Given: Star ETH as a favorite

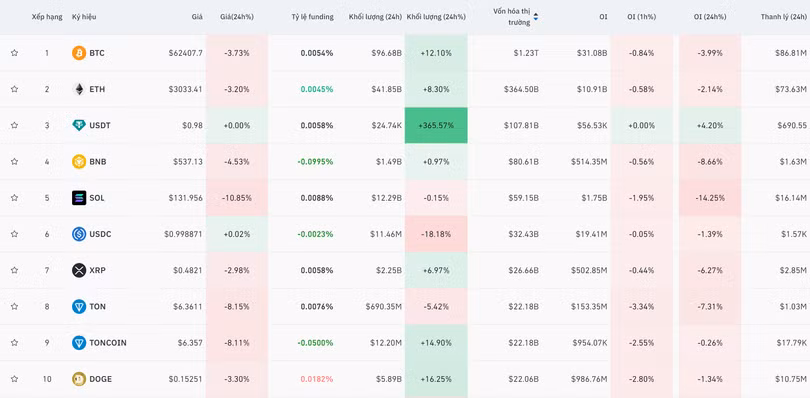Looking at the screenshot, I should click(x=14, y=89).
